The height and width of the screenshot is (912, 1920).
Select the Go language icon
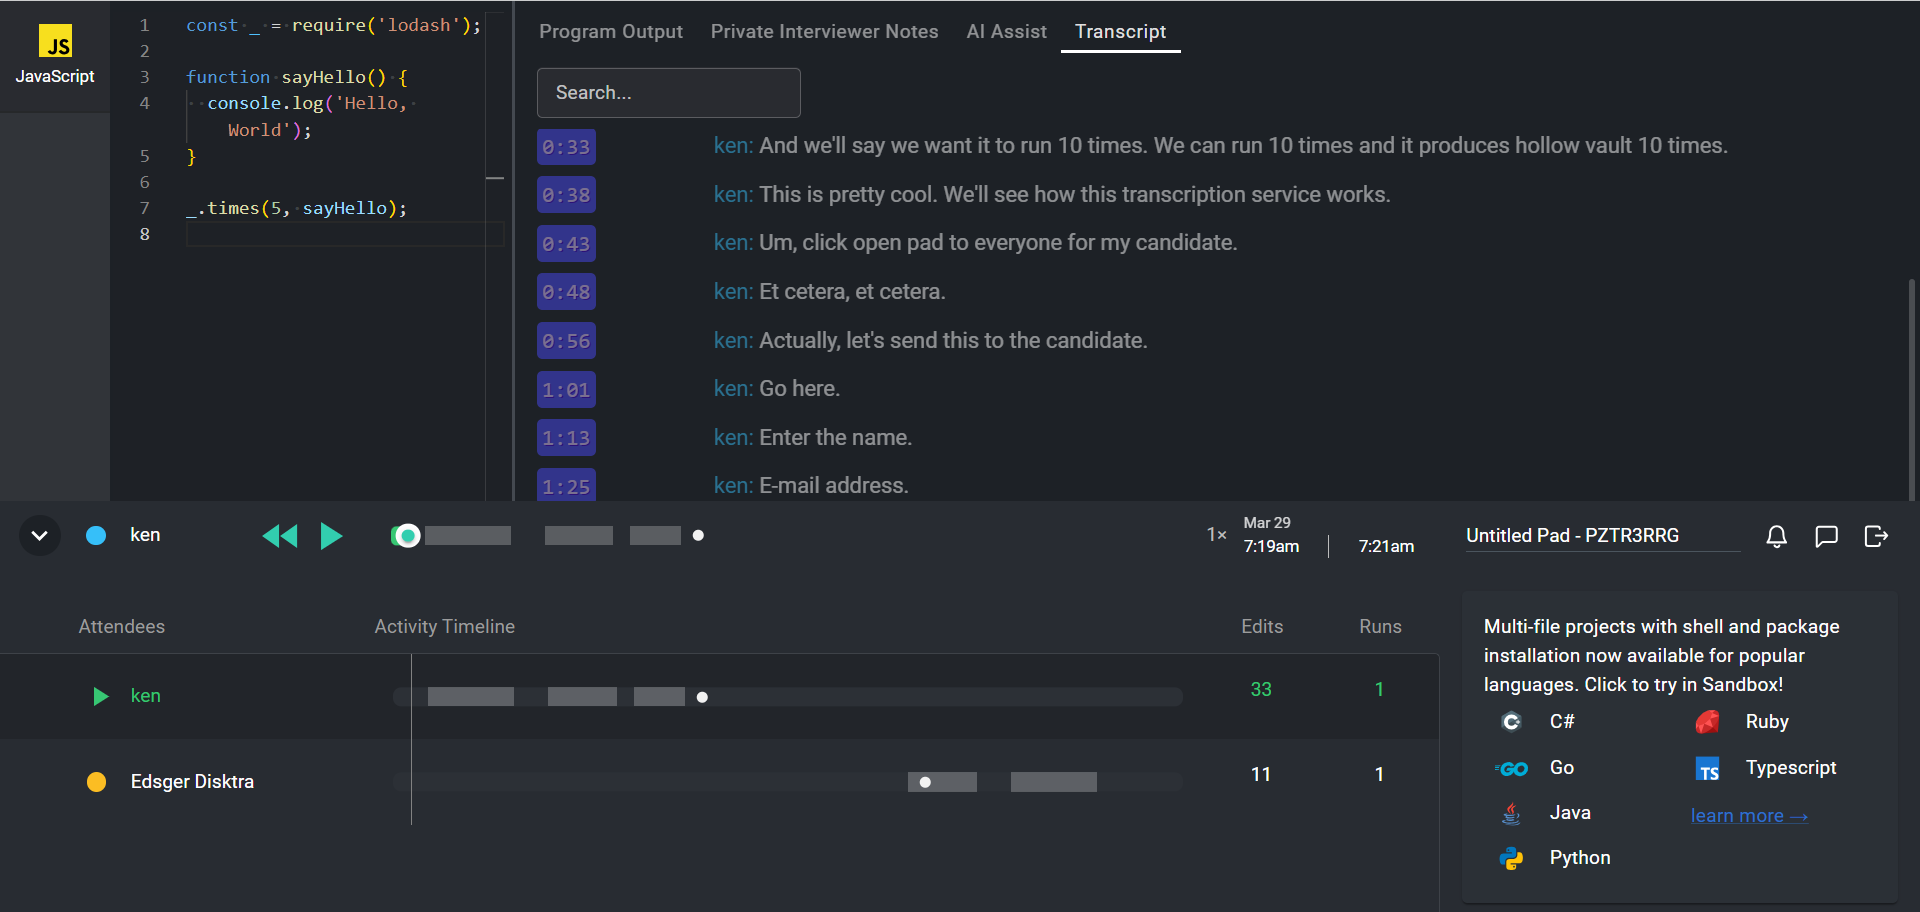coord(1511,768)
